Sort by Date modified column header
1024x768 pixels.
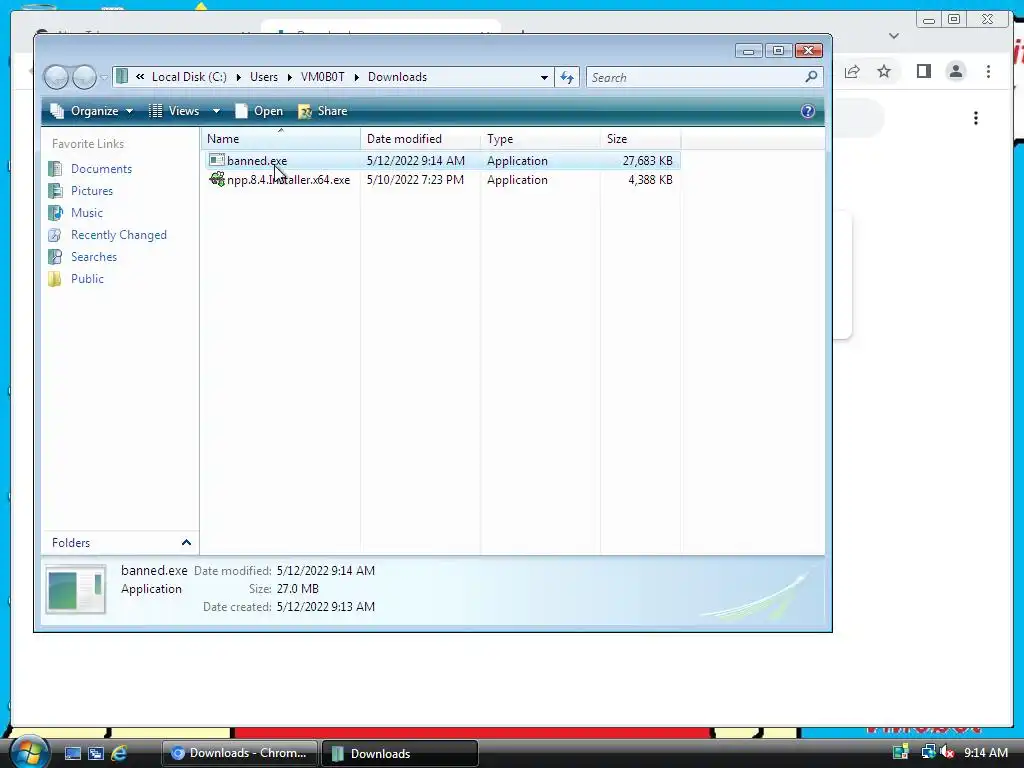click(421, 138)
